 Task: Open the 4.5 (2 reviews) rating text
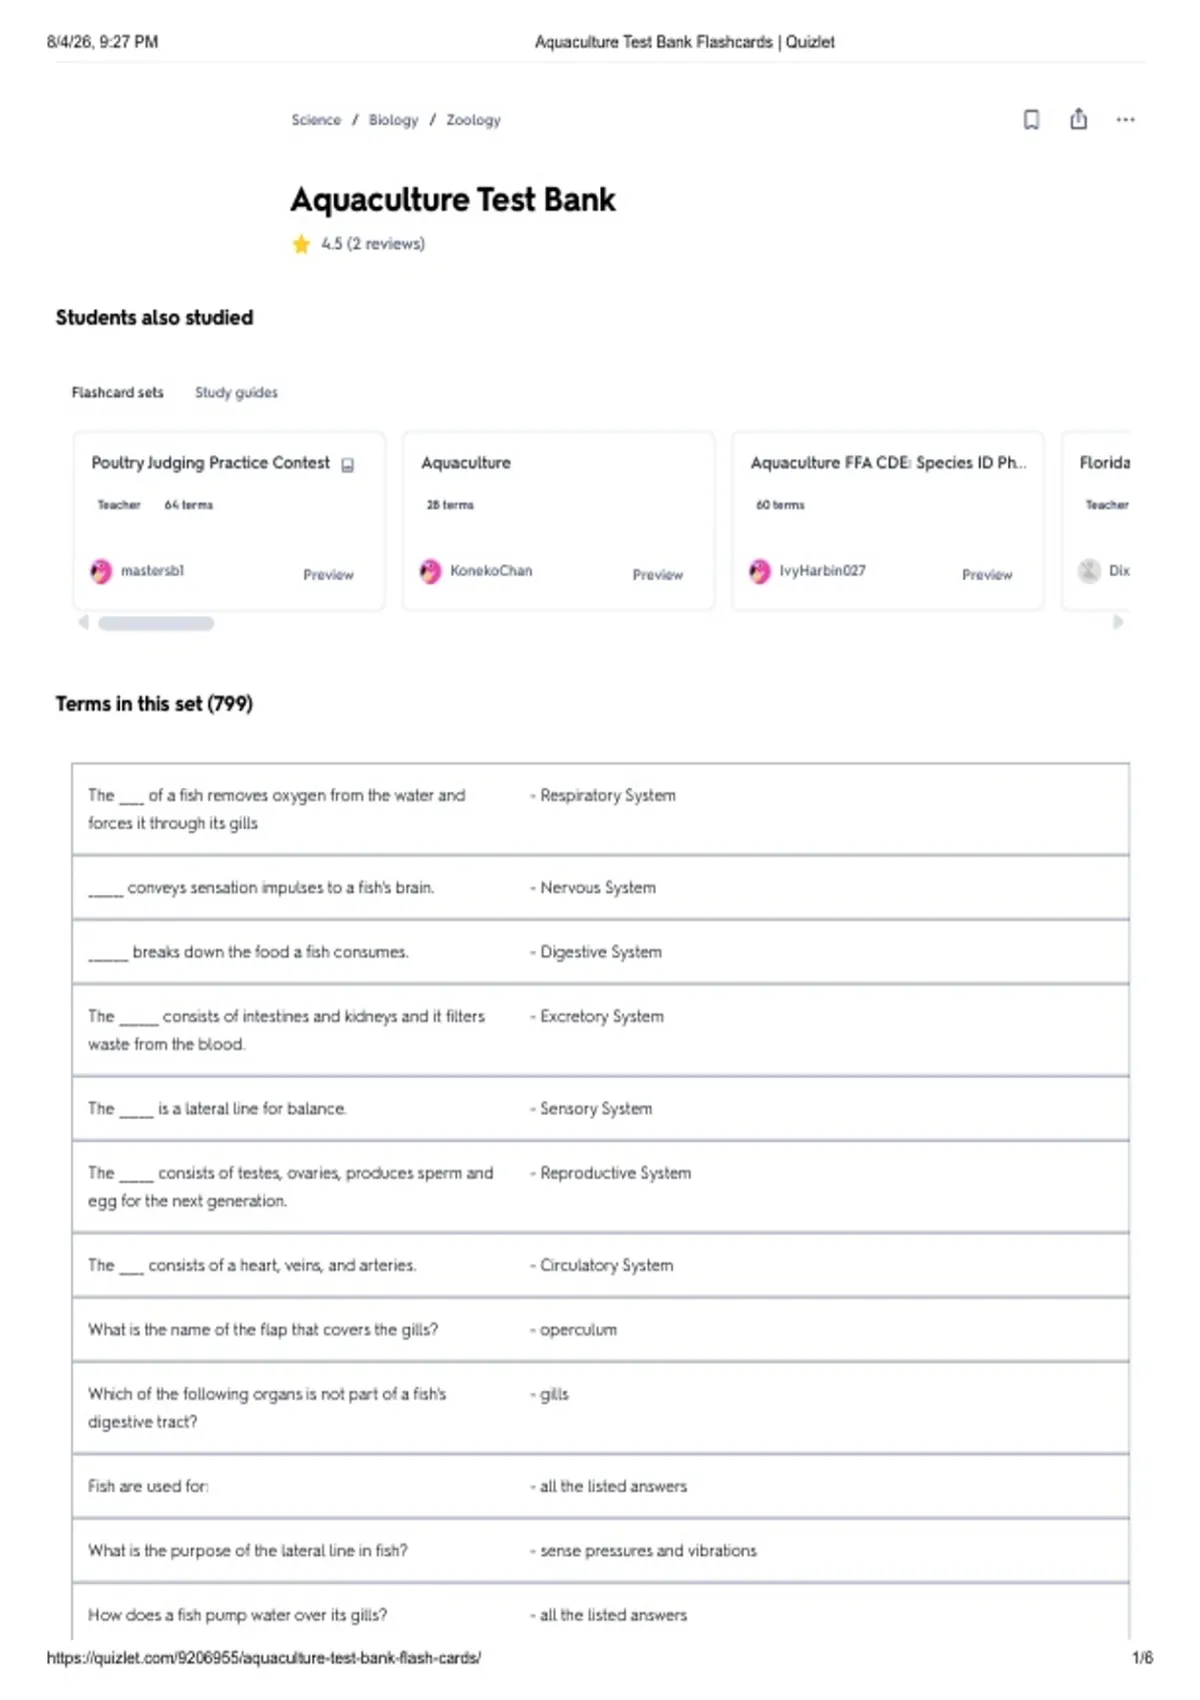point(373,244)
